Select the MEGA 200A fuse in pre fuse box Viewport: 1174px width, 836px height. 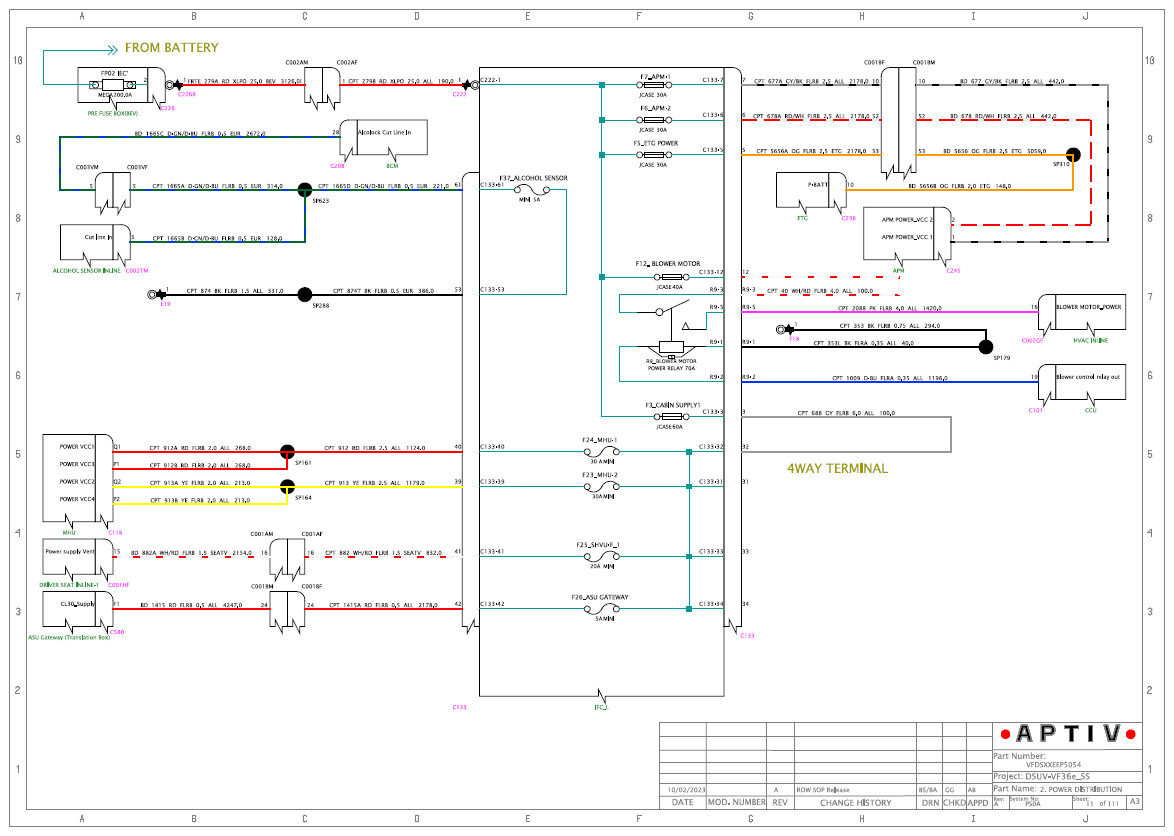[115, 85]
